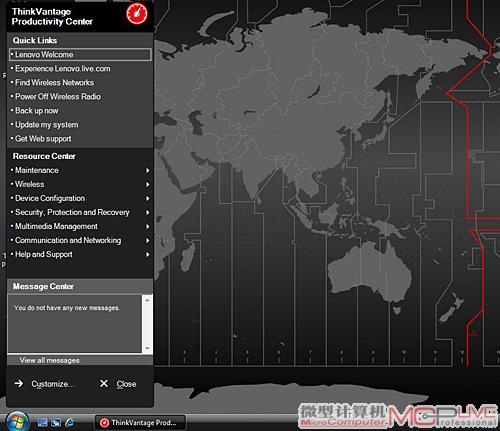Image resolution: width=500 pixels, height=431 pixels.
Task: Click the red ThinkVantage gauge icon
Action: pyautogui.click(x=137, y=14)
